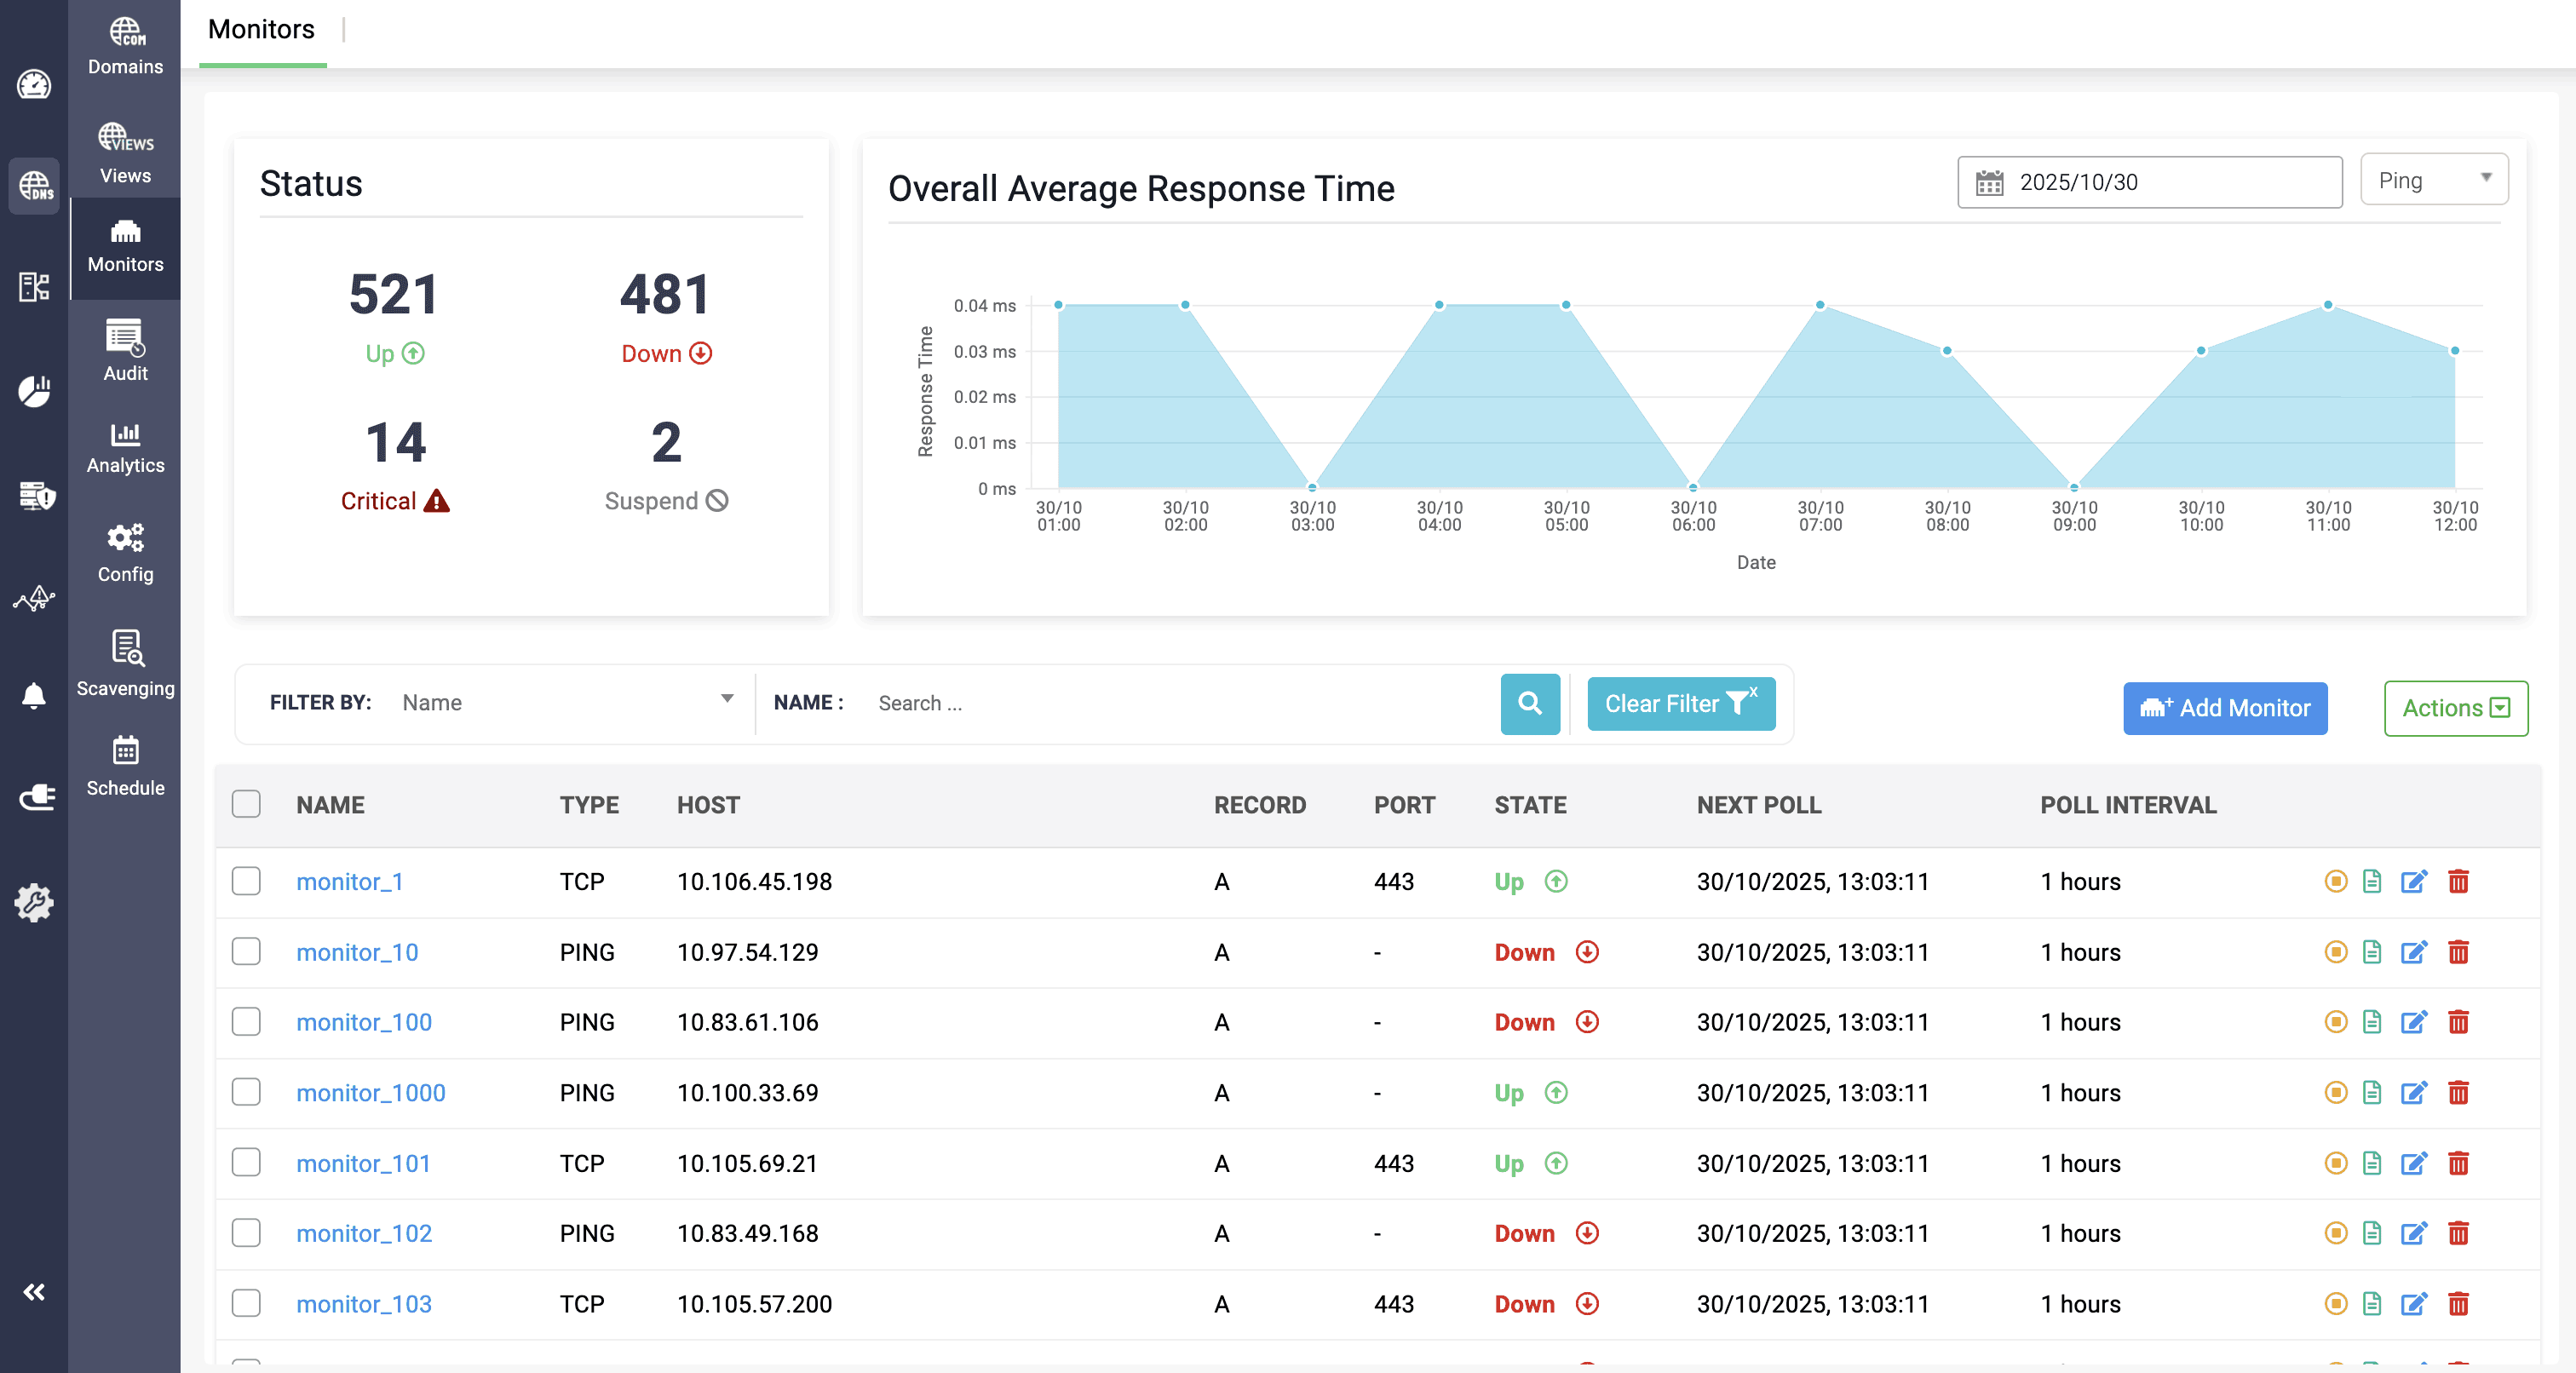Select the monitor_102 row checkbox
This screenshot has width=2576, height=1373.
click(x=246, y=1233)
